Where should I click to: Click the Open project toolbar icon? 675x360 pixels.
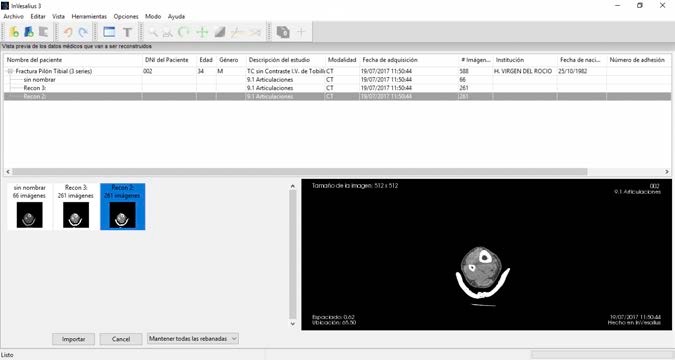point(29,32)
